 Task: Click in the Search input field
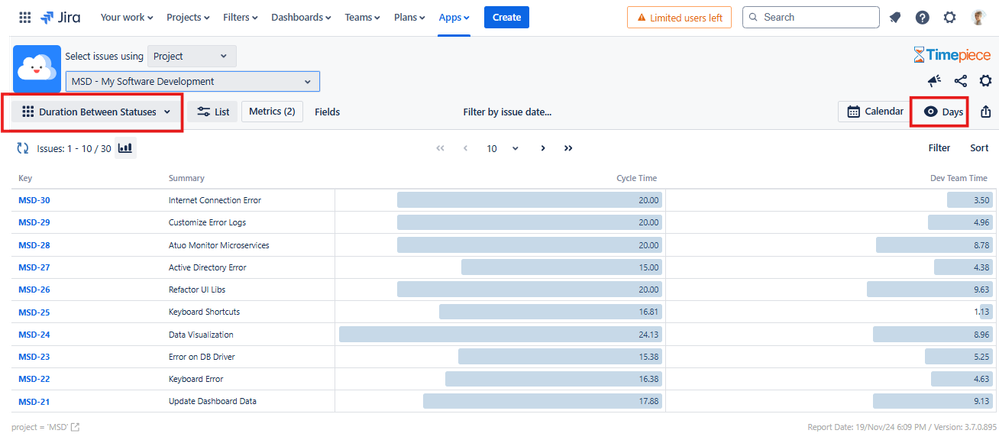tap(810, 18)
